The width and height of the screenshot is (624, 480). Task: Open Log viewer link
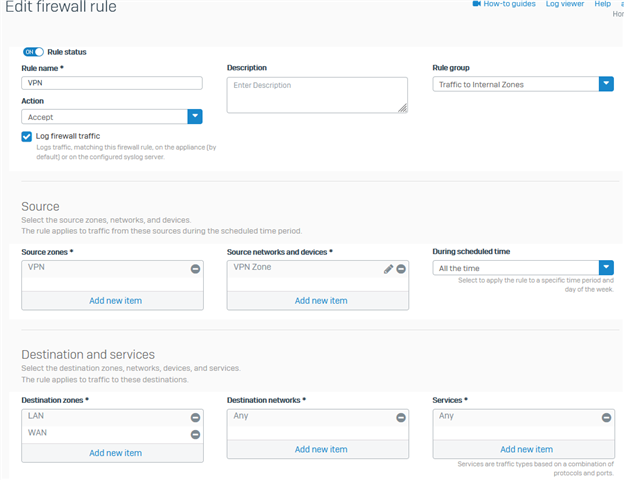[x=565, y=4]
